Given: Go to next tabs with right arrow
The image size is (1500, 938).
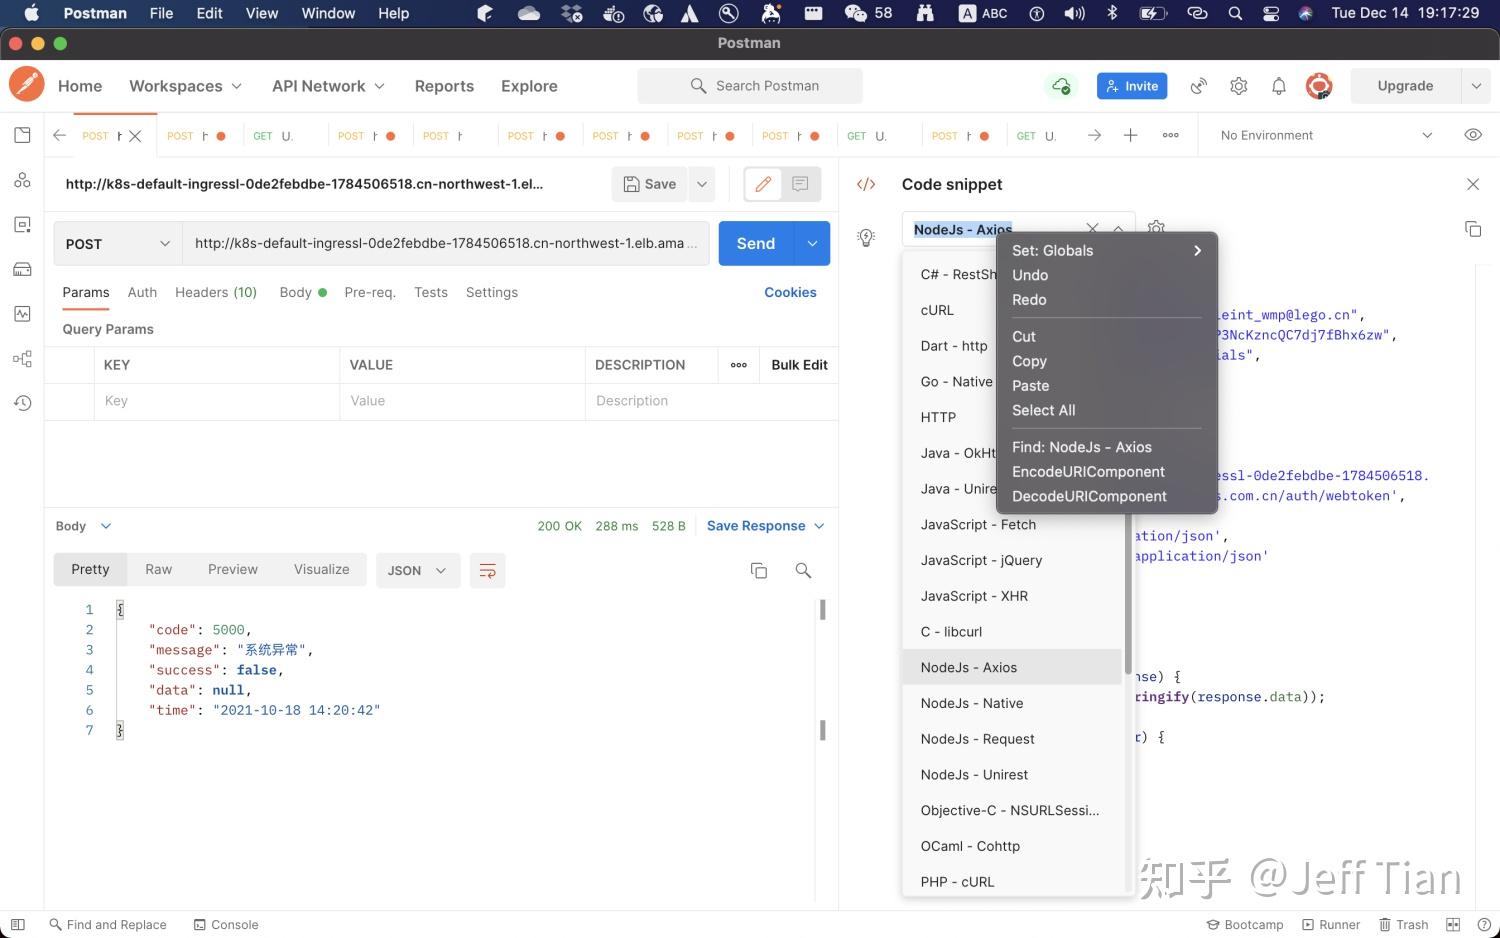Looking at the screenshot, I should 1094,135.
